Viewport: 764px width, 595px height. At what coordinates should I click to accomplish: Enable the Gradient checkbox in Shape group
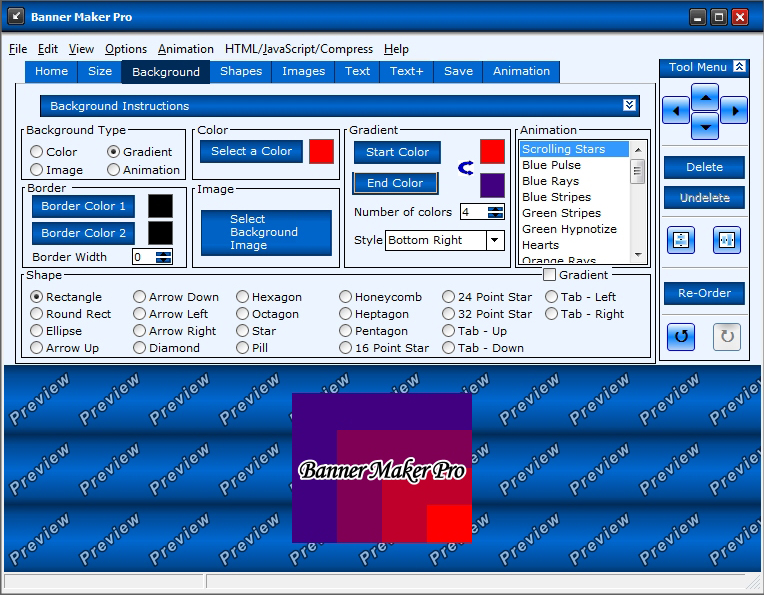click(549, 275)
